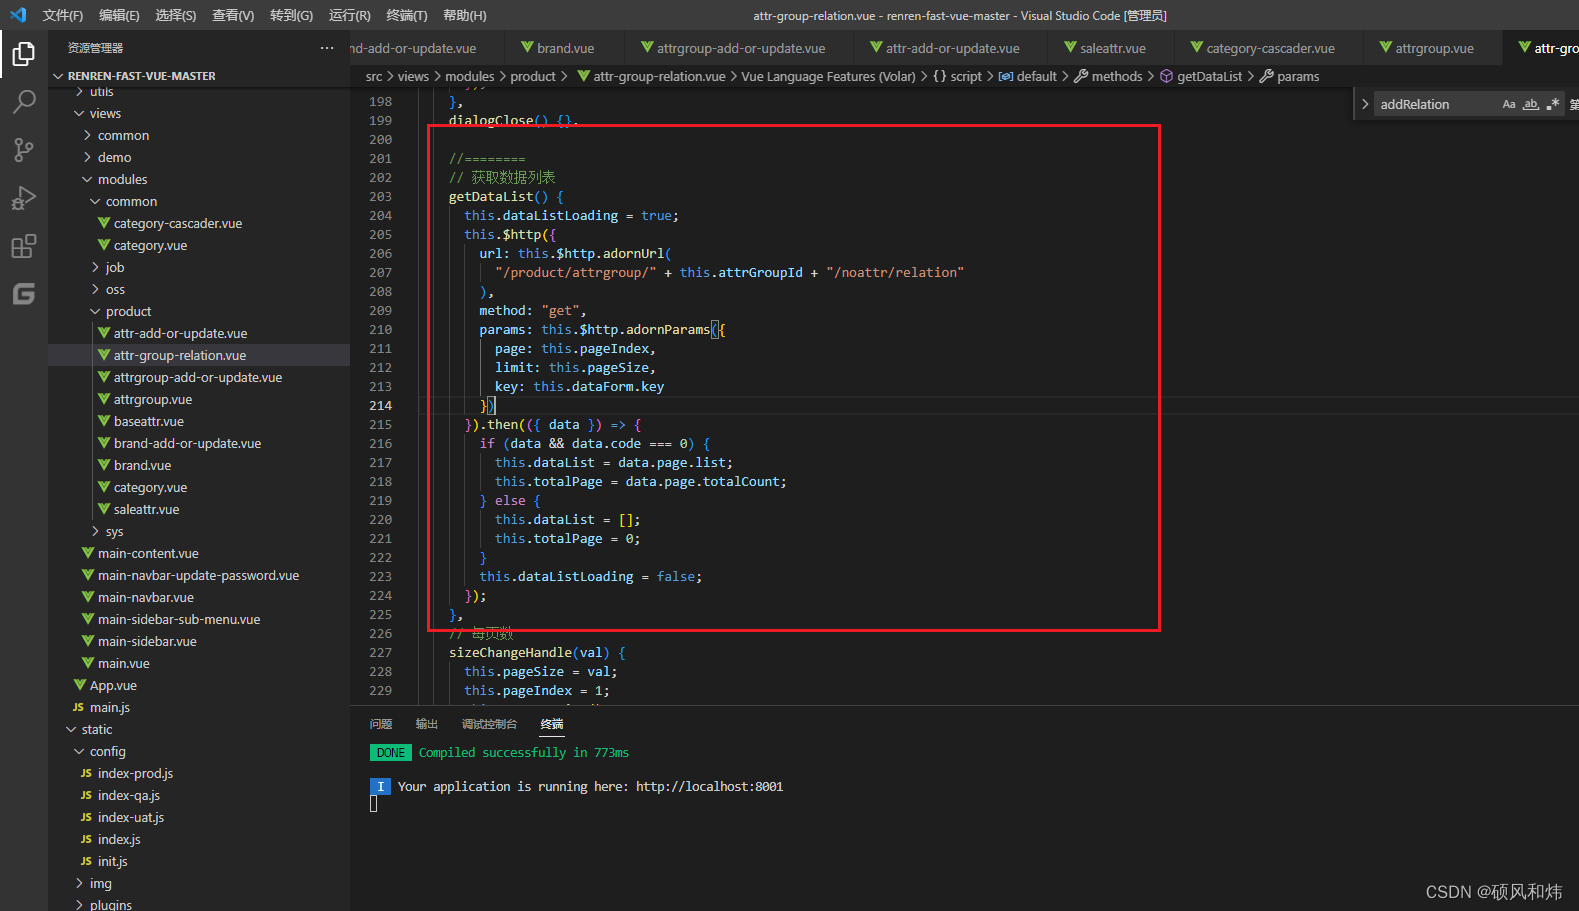Screen dimensions: 1579x911
Task: Toggle Use Regular Expression in find widget
Action: (1553, 104)
